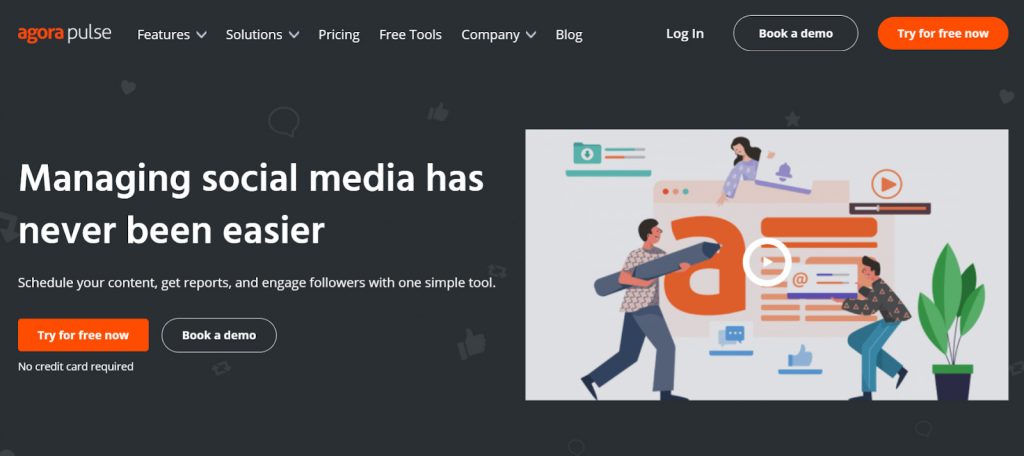1024x456 pixels.
Task: Open the Free Tools page
Action: 410,35
